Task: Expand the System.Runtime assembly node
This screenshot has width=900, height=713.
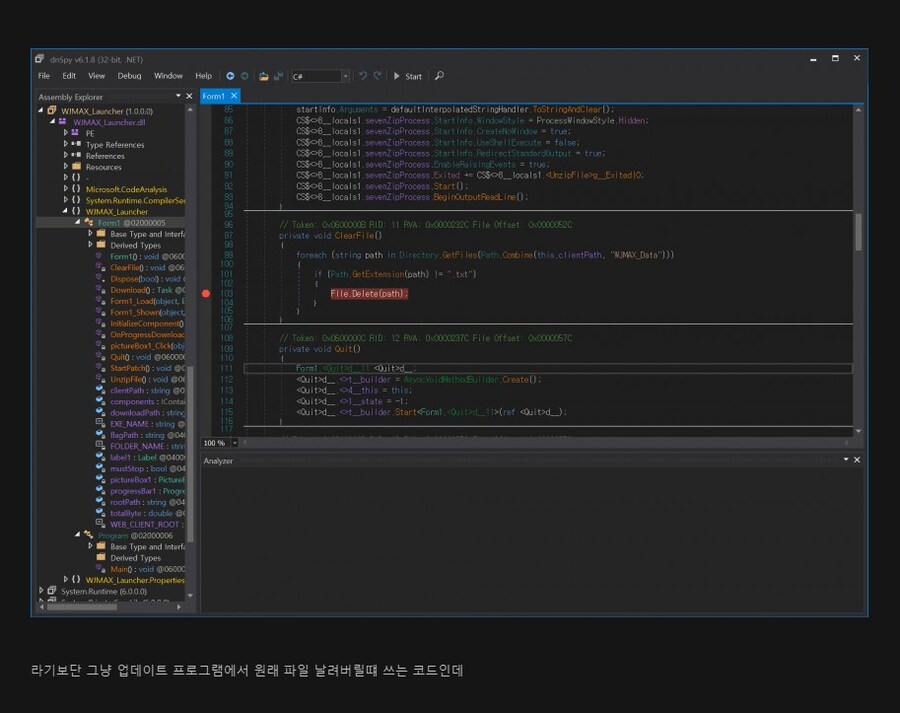Action: (x=41, y=591)
